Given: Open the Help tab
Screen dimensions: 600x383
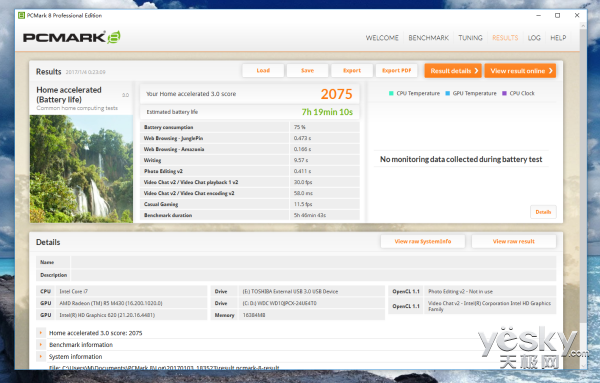Looking at the screenshot, I should tap(558, 38).
